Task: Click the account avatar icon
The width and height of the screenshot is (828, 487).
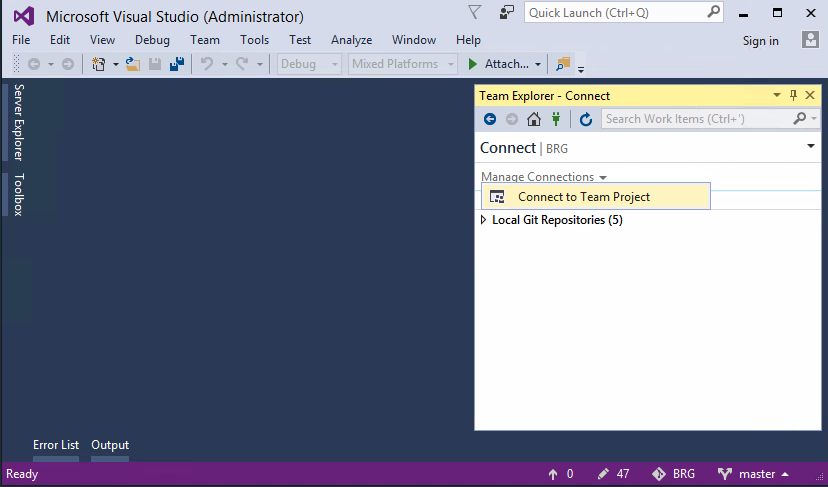Action: (810, 40)
